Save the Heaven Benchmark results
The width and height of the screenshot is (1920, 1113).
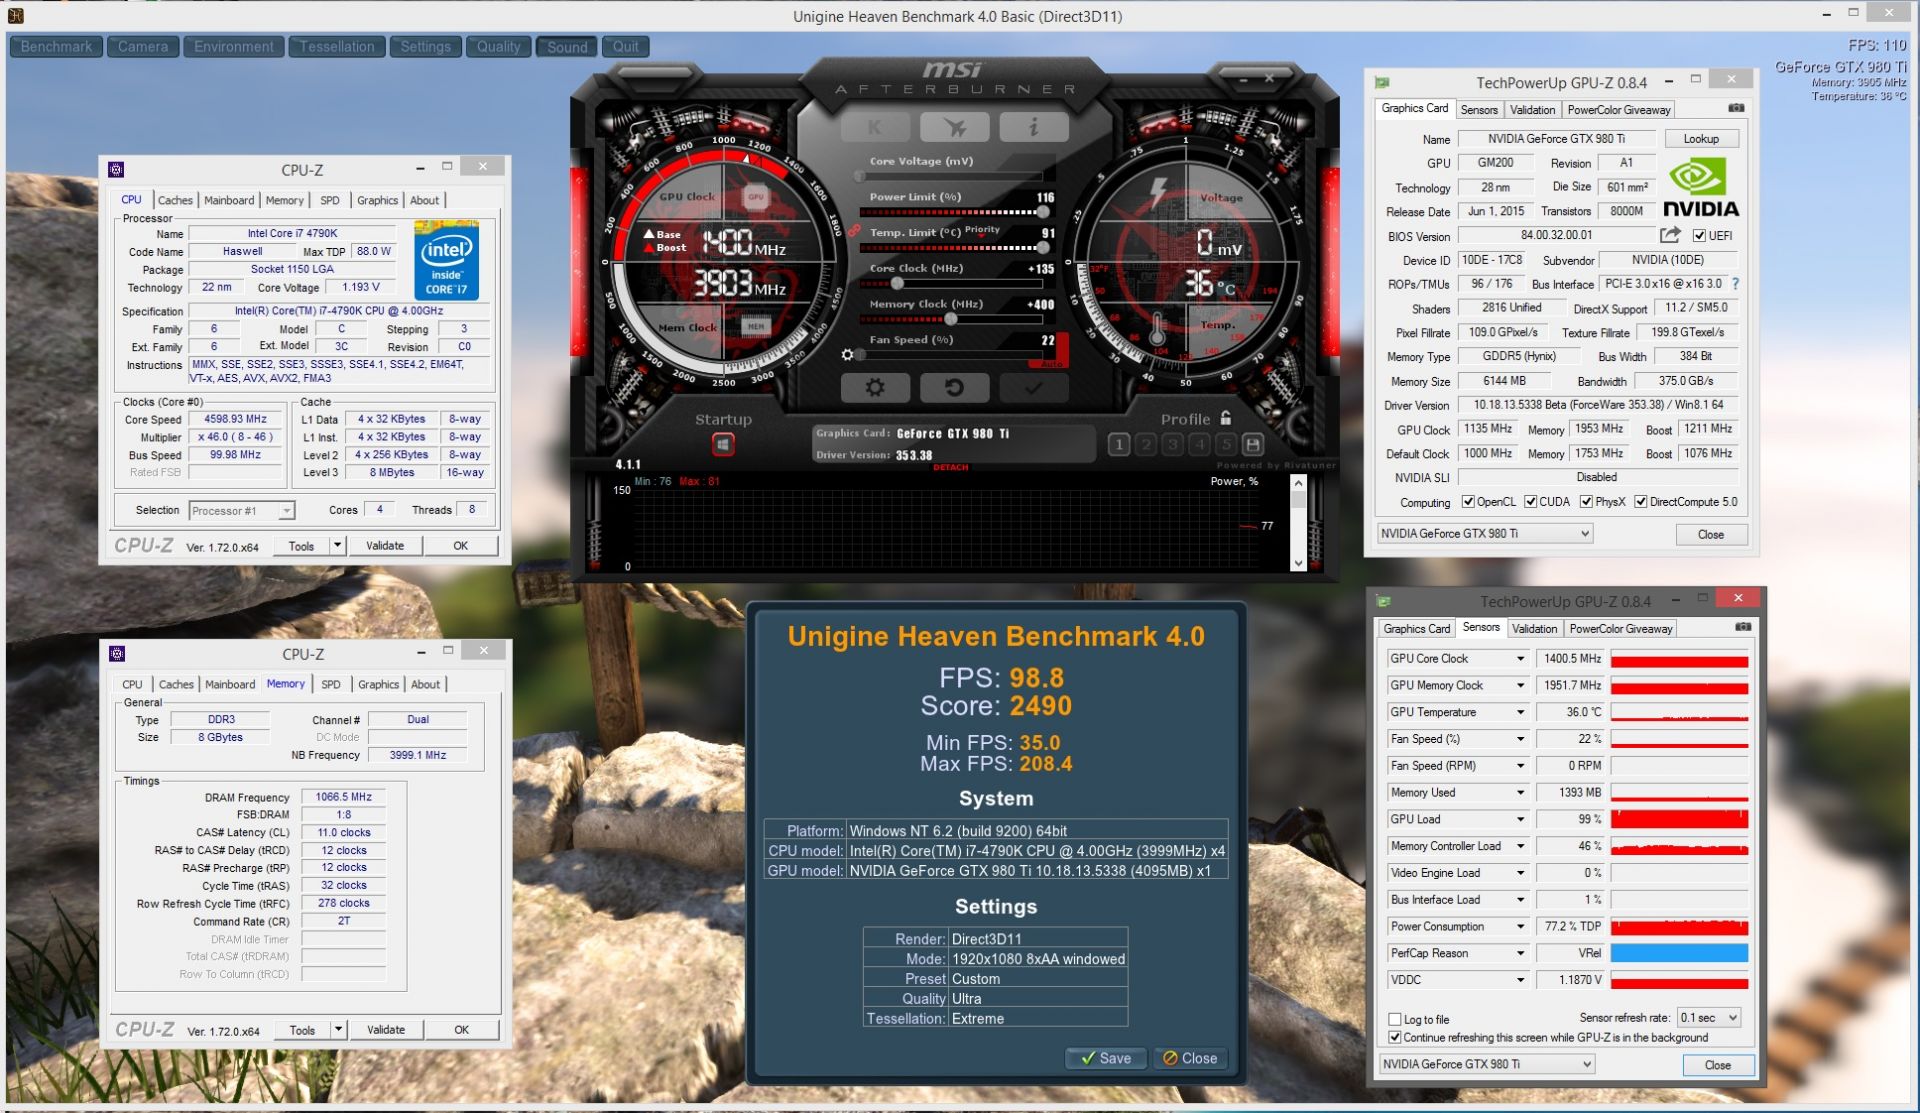coord(1105,1058)
